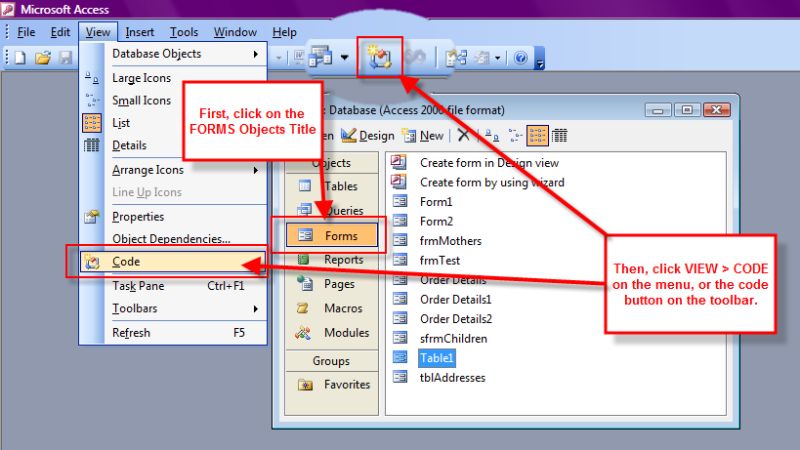Open Object Dependencies from the View menu

[x=173, y=239]
